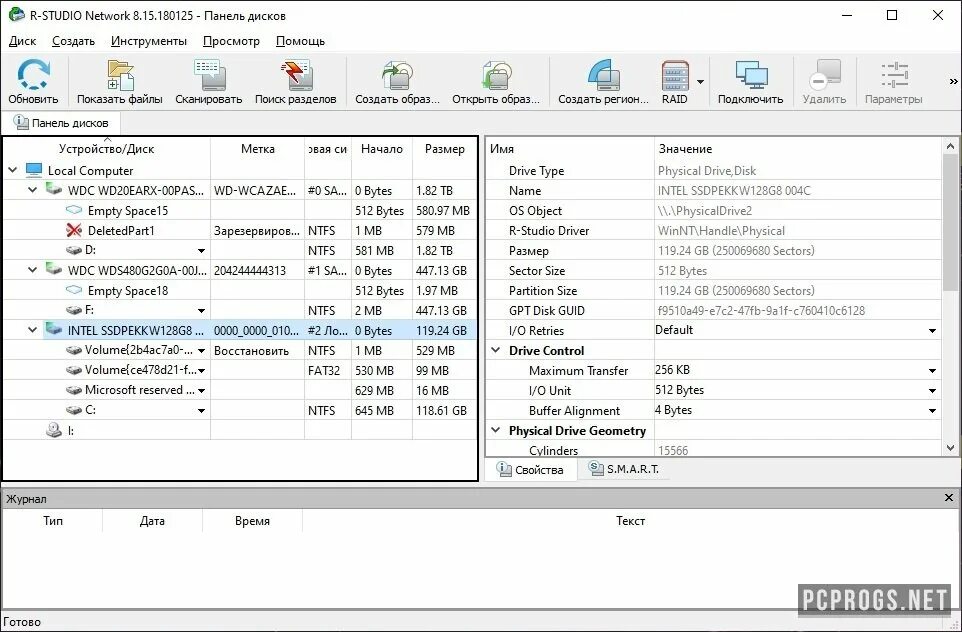This screenshot has width=962, height=632.
Task: Open the Buffer Alignment value dropdown
Action: point(933,411)
